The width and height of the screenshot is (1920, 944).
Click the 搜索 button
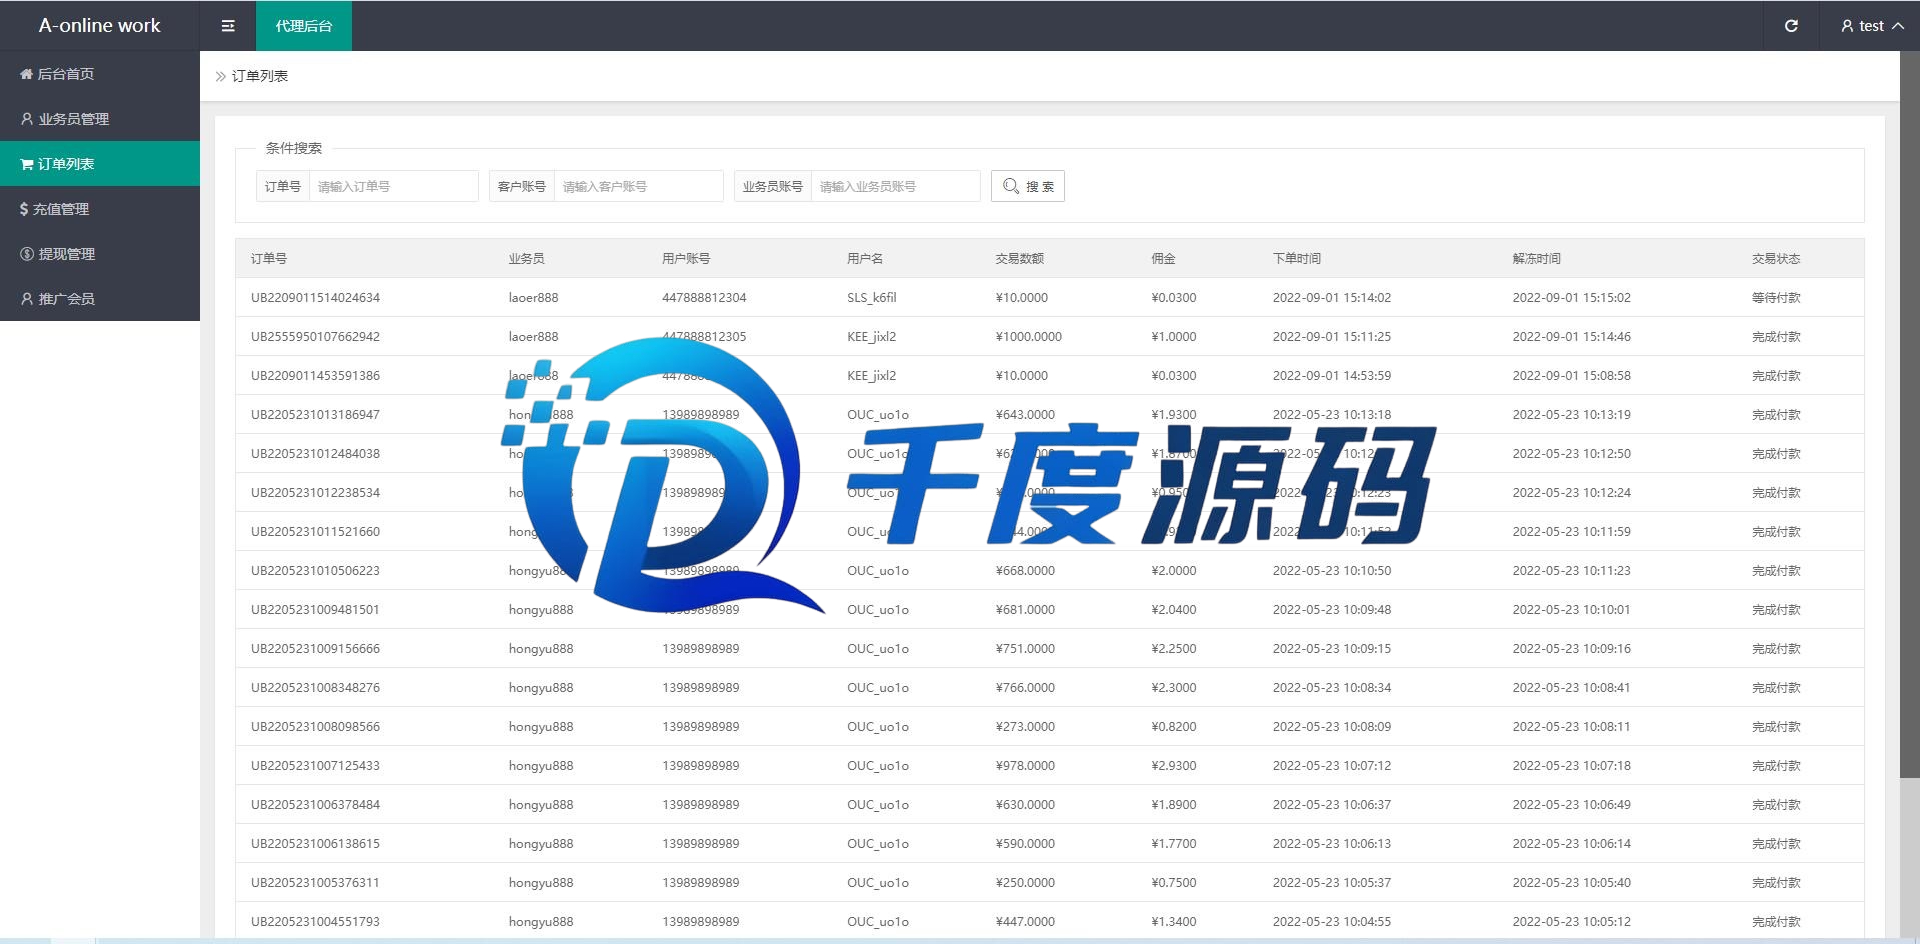point(1028,186)
